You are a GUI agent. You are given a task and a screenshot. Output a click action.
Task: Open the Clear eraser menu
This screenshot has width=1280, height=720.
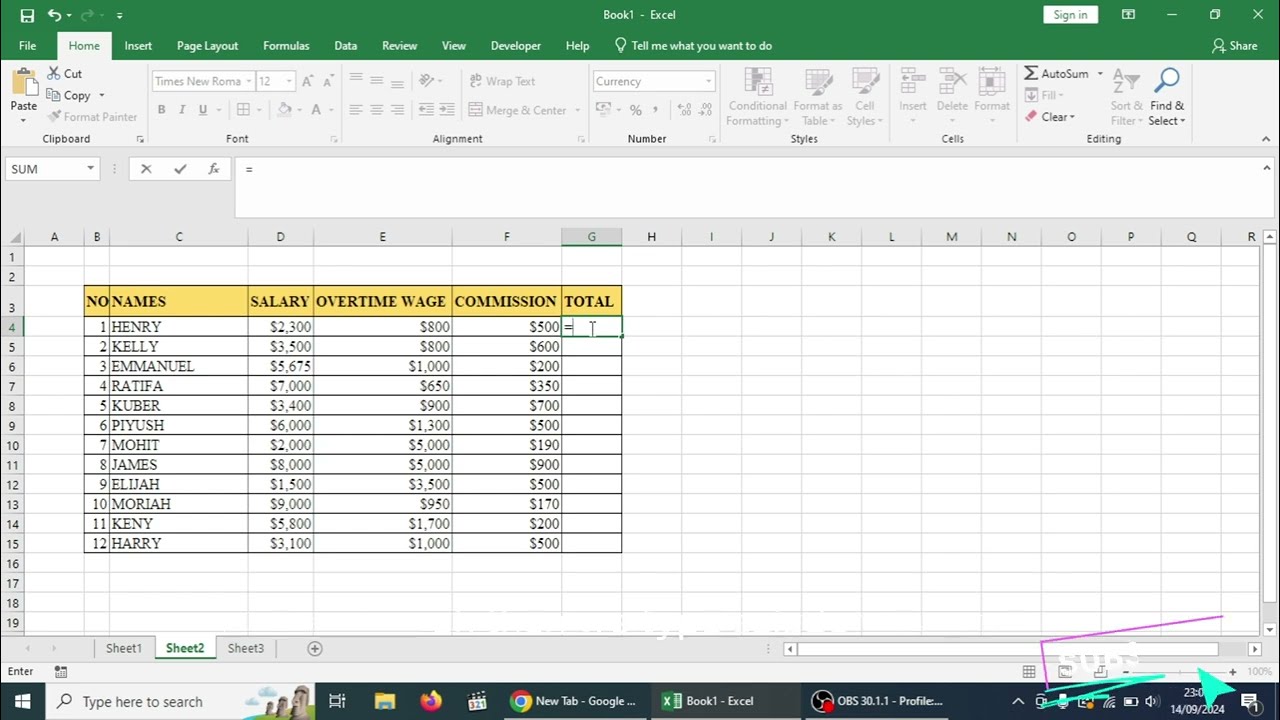coord(1049,117)
